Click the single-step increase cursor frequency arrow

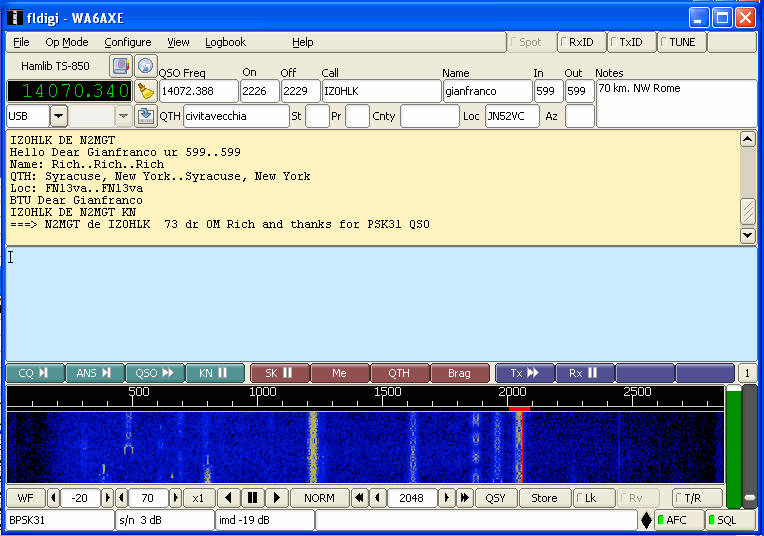446,498
